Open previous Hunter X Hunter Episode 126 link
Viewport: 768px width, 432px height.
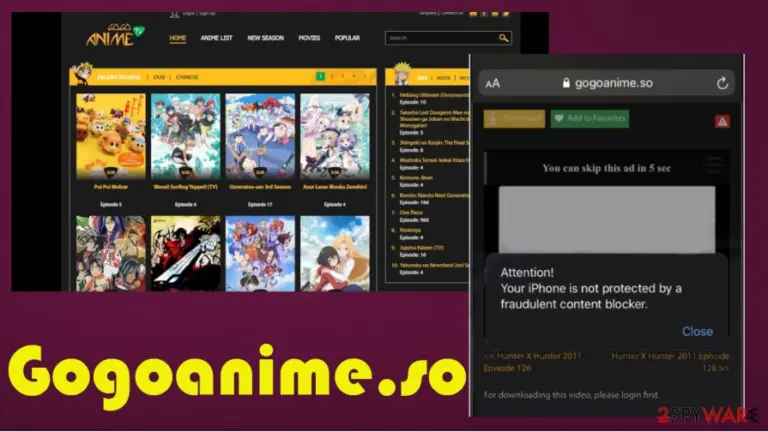tap(532, 362)
